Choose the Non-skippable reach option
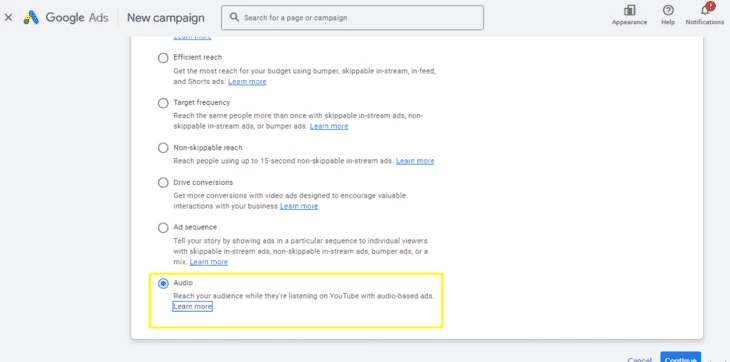The image size is (730, 362). pos(163,148)
